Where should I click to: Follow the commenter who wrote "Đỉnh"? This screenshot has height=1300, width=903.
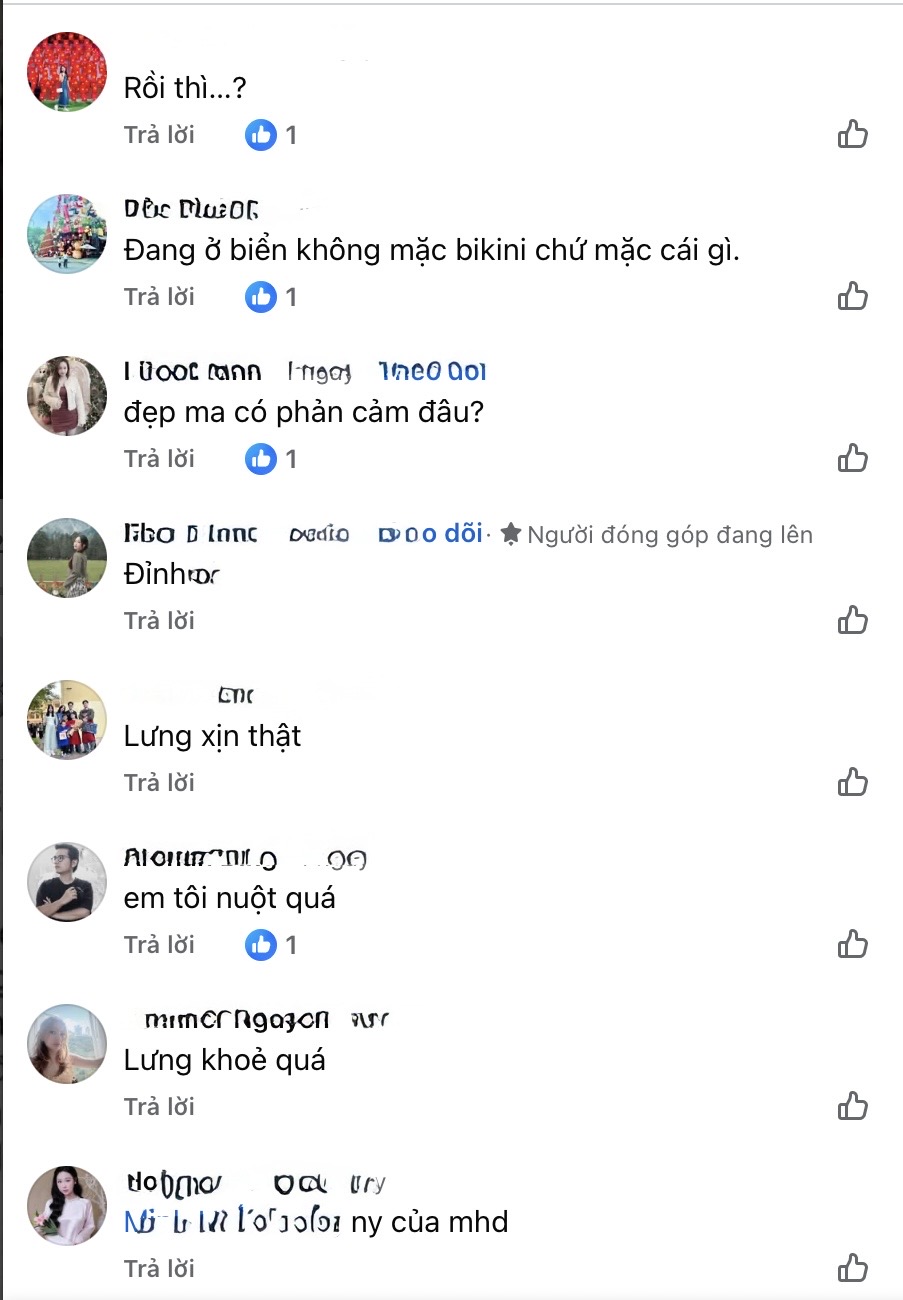432,534
